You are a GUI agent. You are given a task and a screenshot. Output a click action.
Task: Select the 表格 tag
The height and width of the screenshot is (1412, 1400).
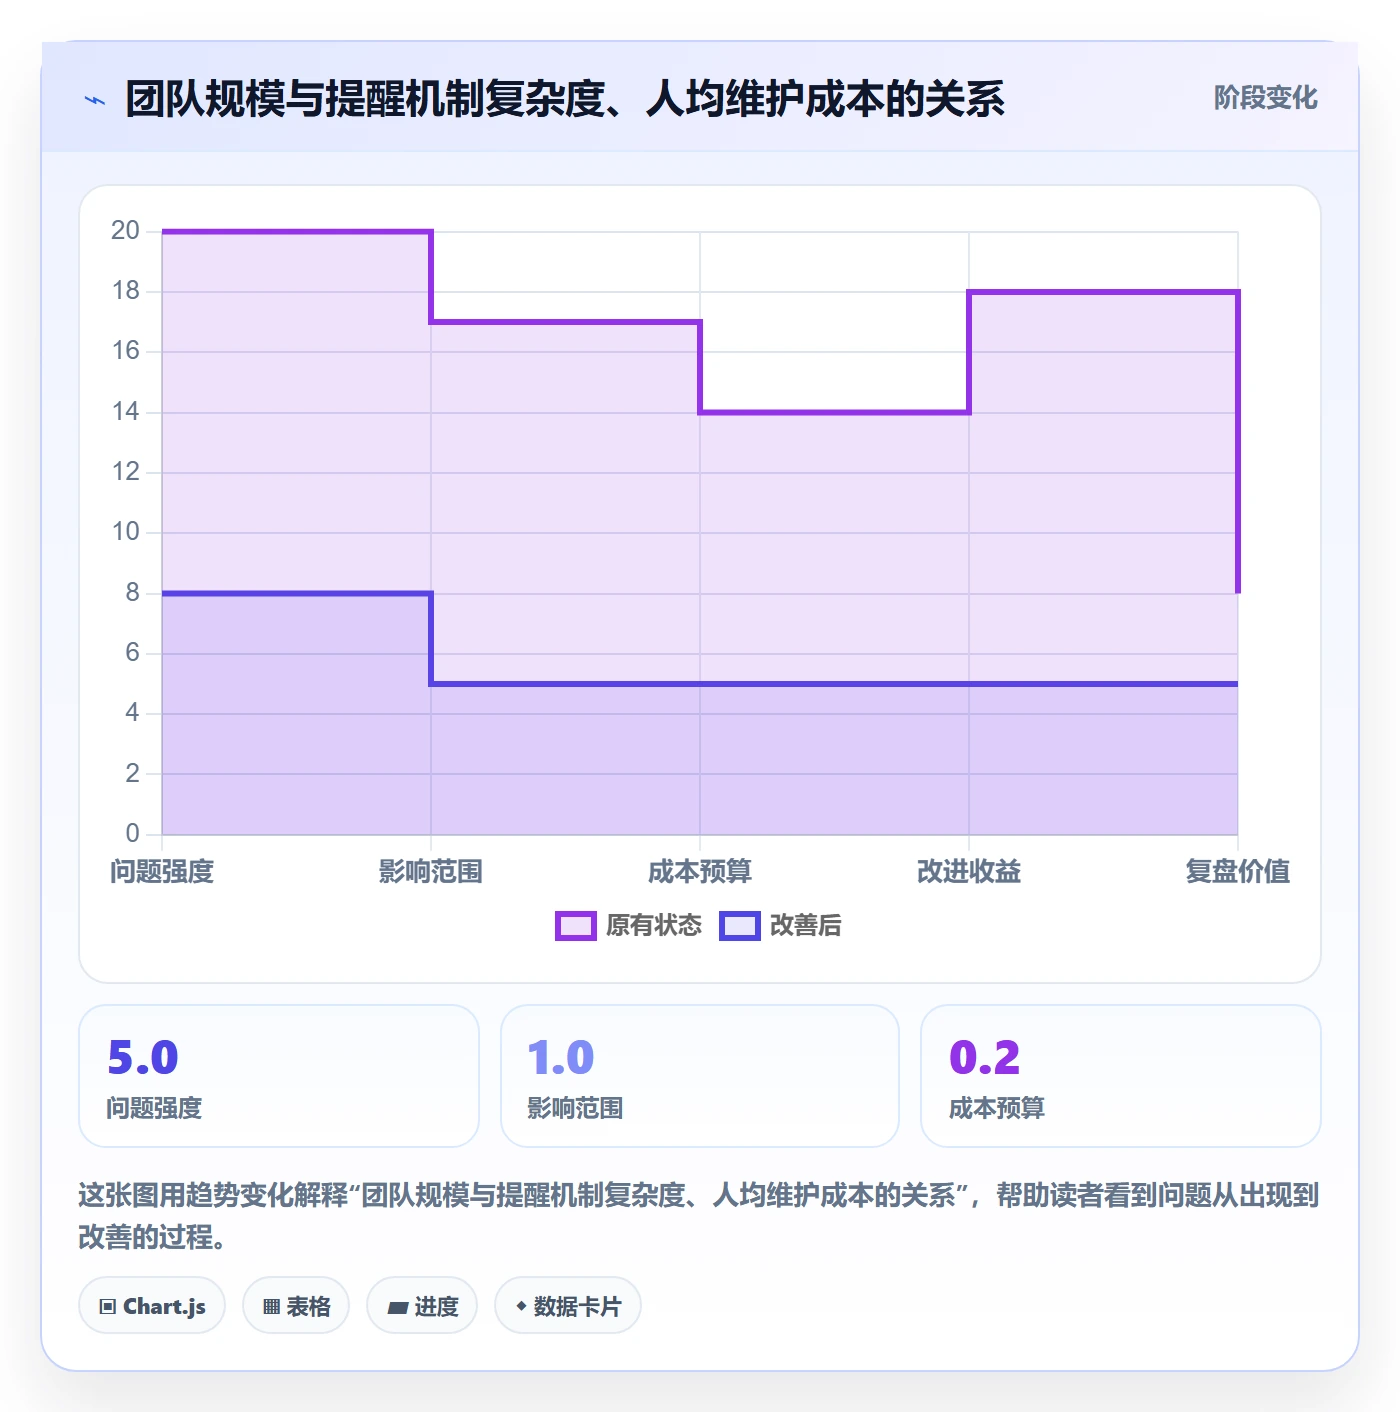coord(296,1306)
